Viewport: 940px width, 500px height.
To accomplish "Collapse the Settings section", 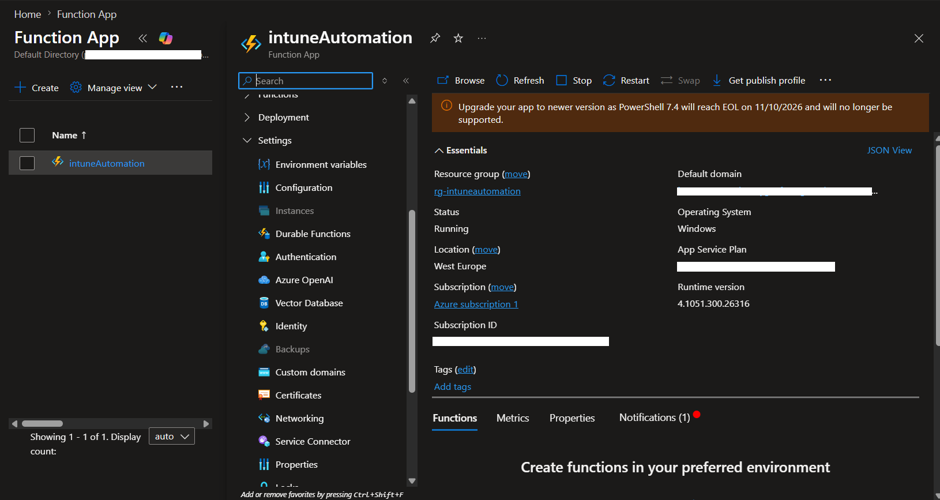I will click(247, 140).
